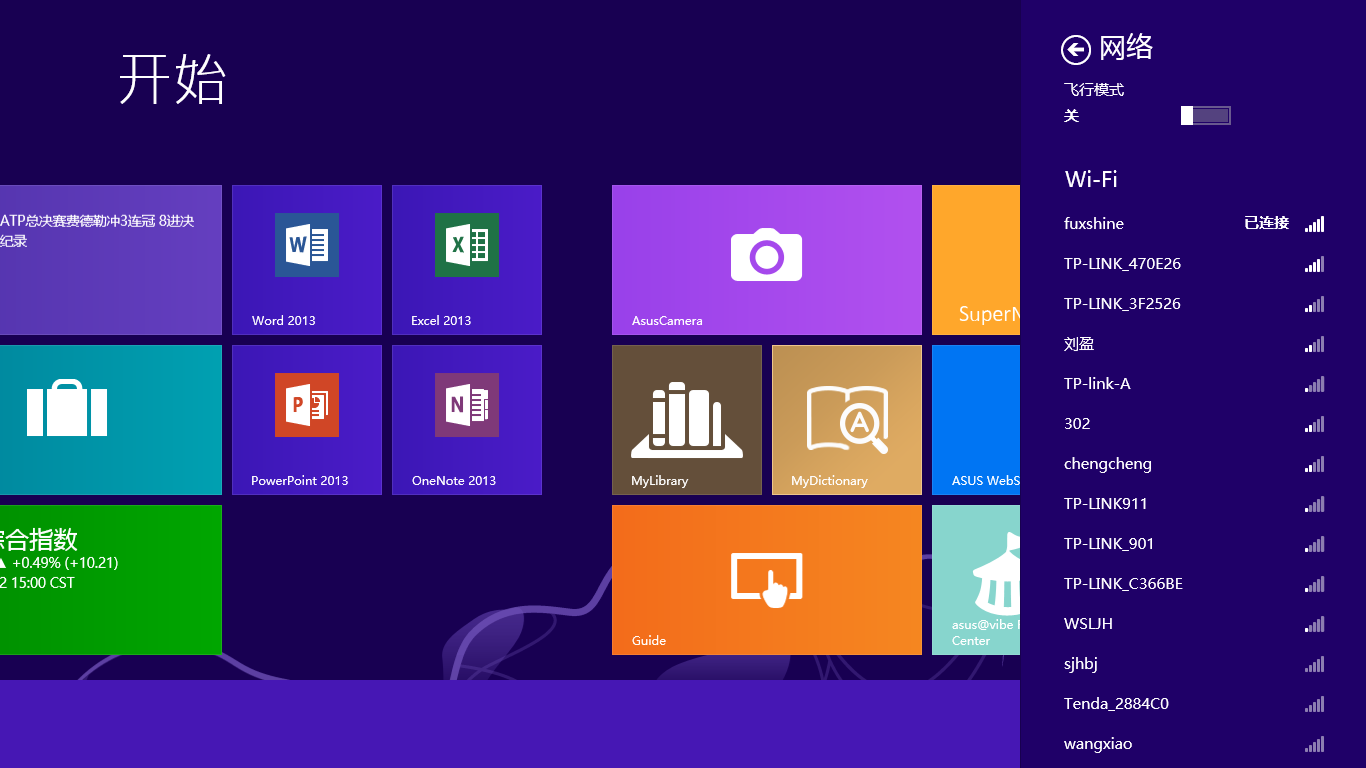The height and width of the screenshot is (768, 1366).
Task: Toggle the 飞行模式 airplane mode switch
Action: tap(1205, 116)
